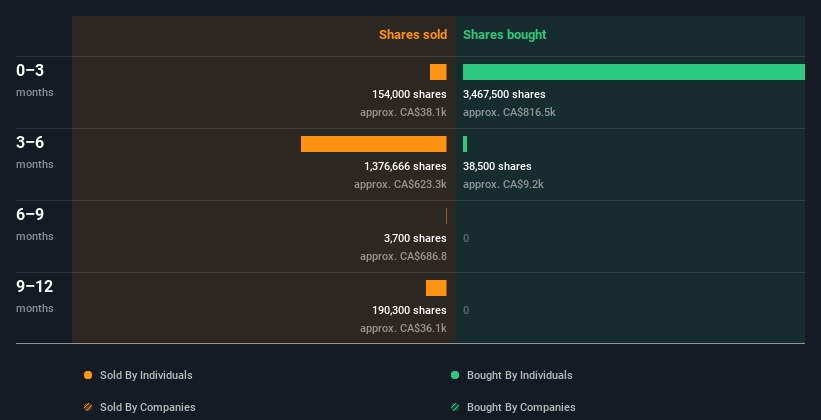Click the 3,700 shares value
Viewport: 821px width, 420px height.
pos(415,238)
